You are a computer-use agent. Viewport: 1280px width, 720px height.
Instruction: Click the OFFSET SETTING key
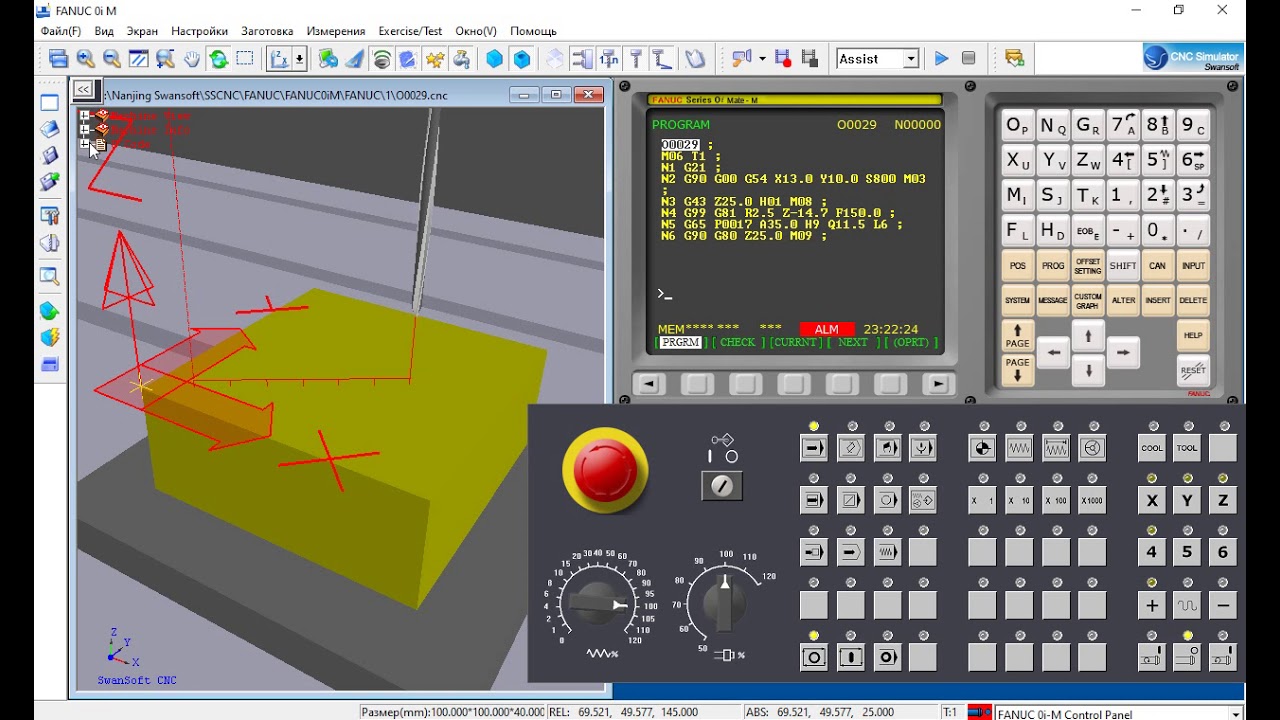click(1088, 266)
